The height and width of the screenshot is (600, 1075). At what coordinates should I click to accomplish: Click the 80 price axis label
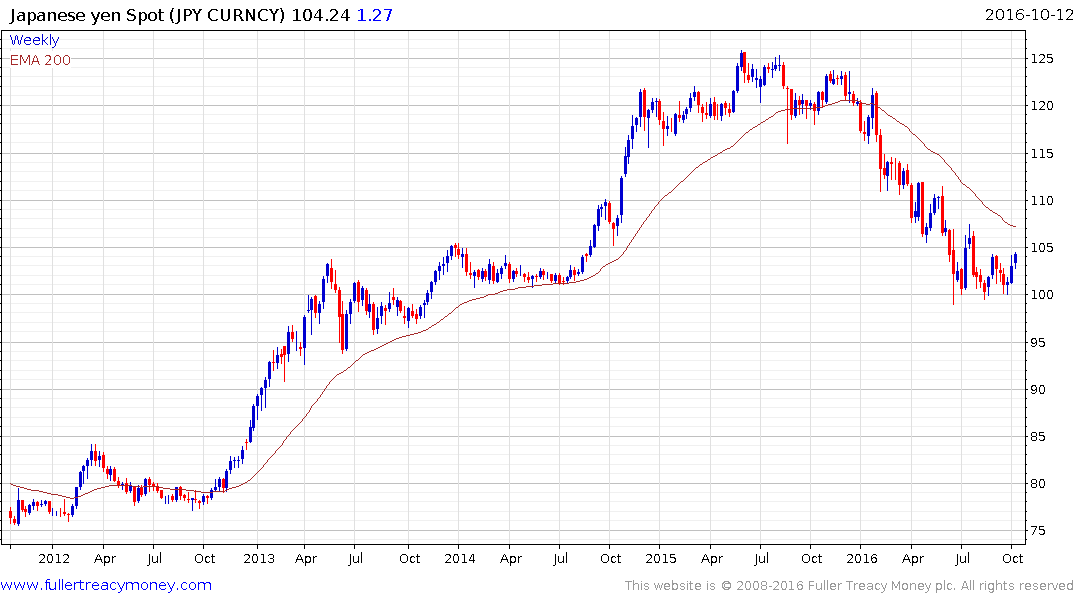click(x=1039, y=483)
